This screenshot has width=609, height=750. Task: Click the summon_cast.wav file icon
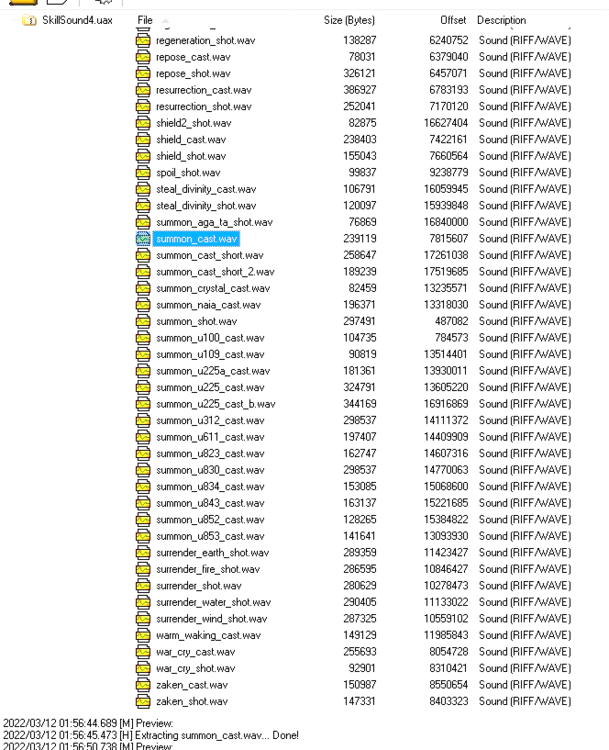143,239
